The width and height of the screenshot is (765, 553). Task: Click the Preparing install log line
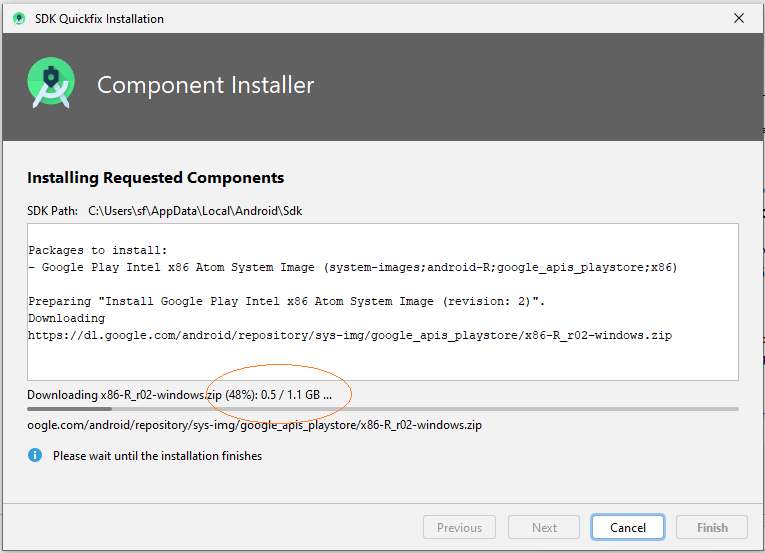pyautogui.click(x=286, y=301)
